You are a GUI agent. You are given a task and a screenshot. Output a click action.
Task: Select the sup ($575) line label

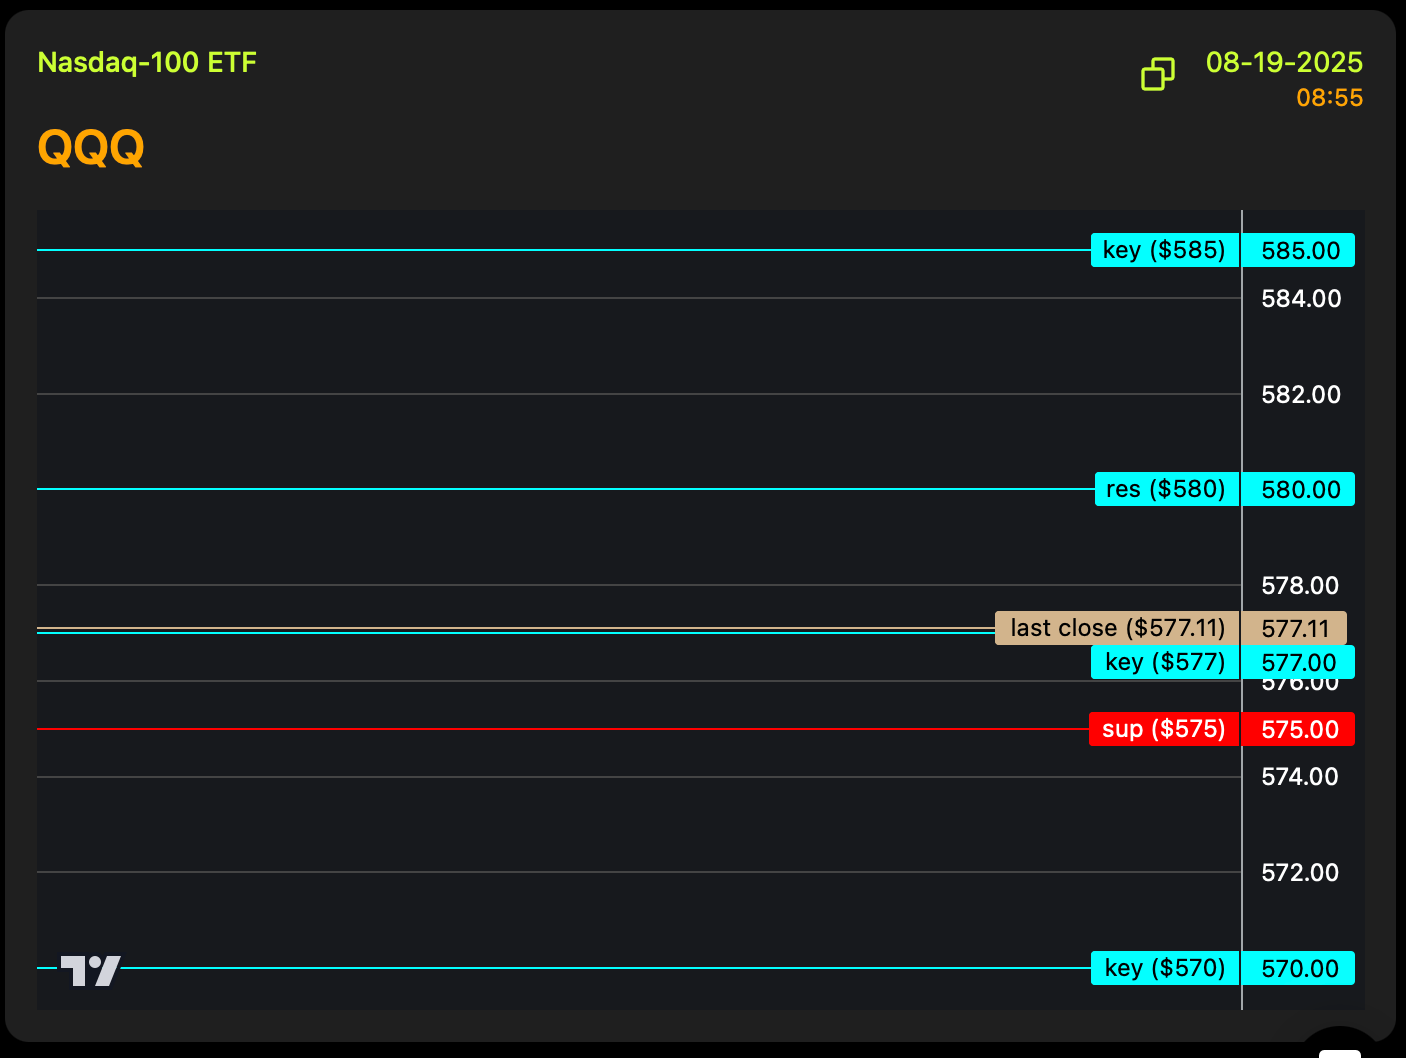pos(1164,729)
